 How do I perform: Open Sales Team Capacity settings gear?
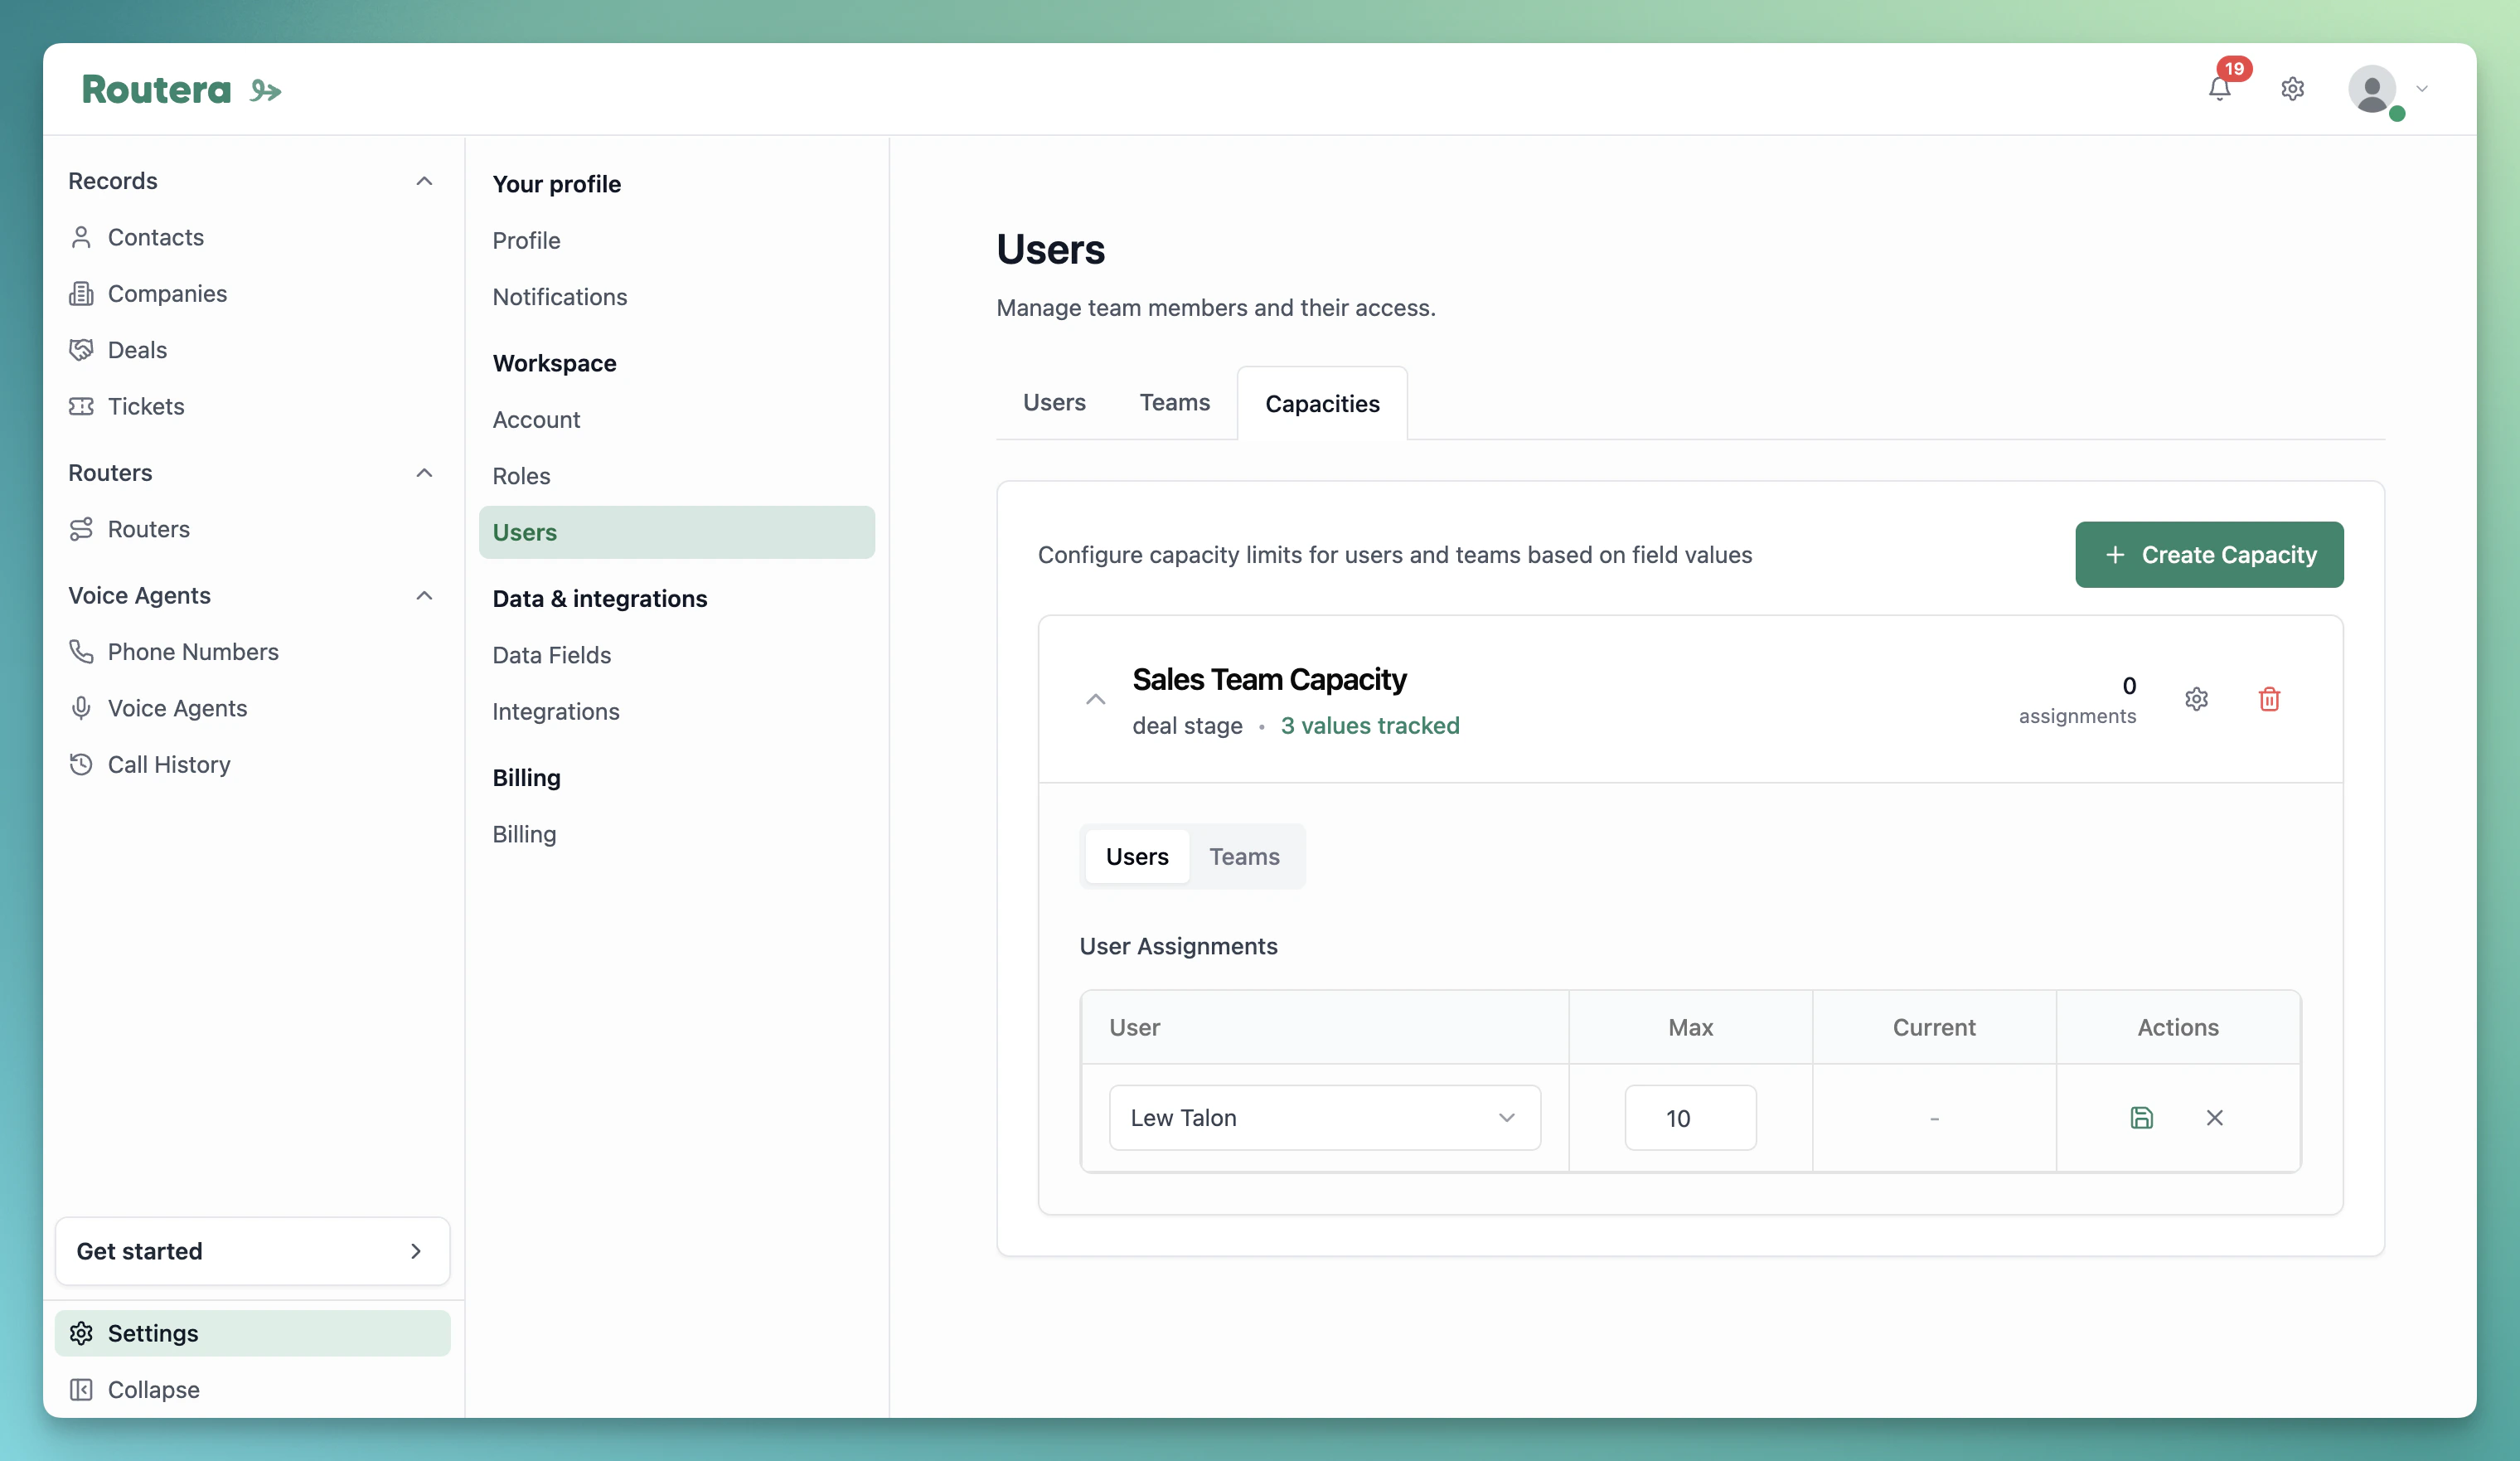point(2196,699)
